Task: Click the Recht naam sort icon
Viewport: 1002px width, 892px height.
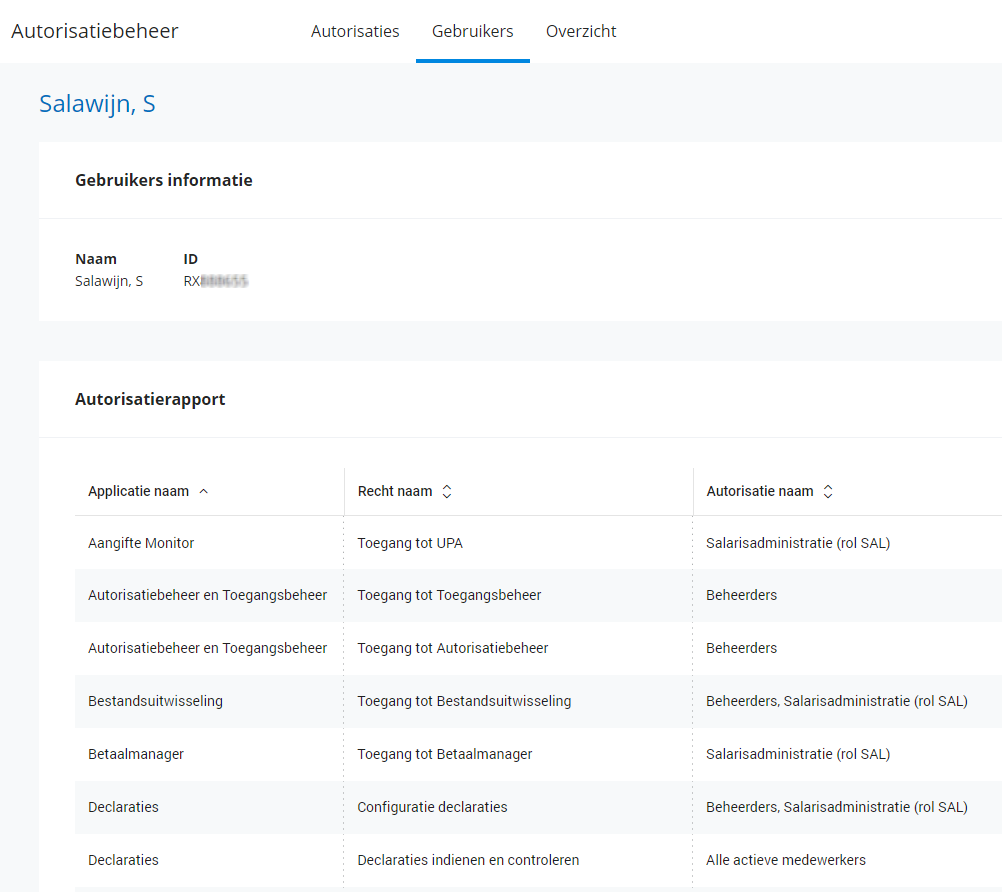Action: point(447,492)
